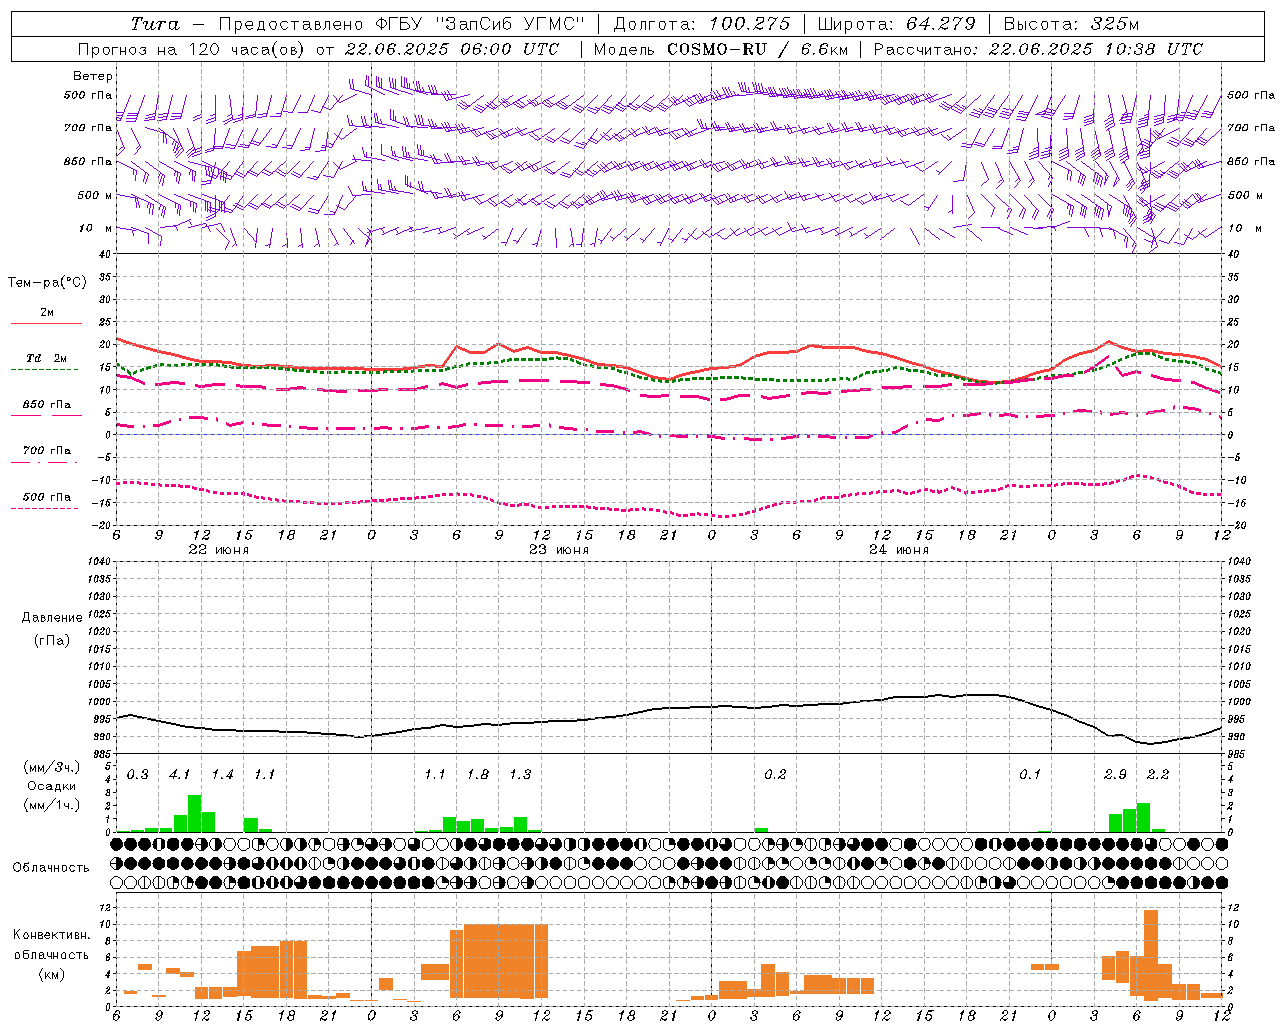1280x1024 pixels.
Task: Click the 0.1 precipitation total value
Action: [1030, 775]
